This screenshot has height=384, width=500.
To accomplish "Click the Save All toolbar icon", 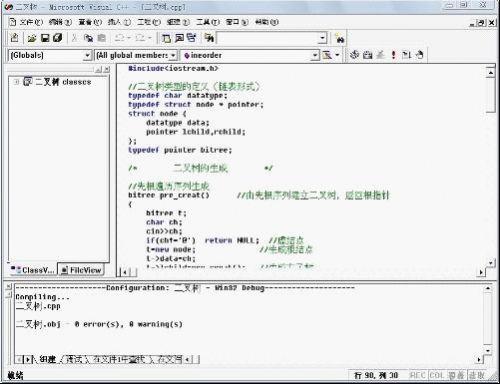I will [57, 38].
